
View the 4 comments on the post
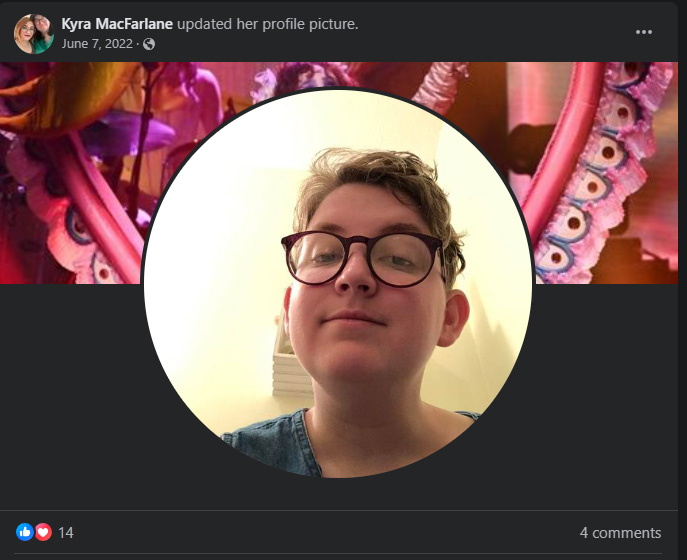pos(620,533)
